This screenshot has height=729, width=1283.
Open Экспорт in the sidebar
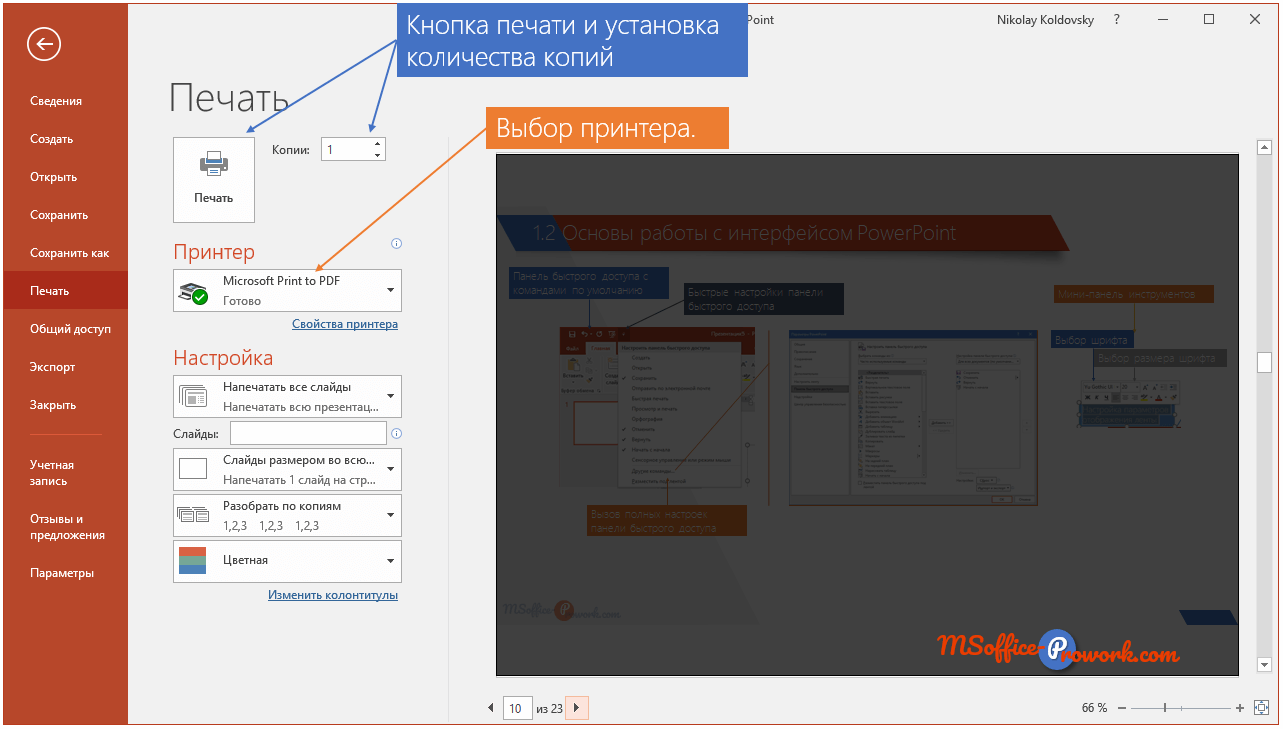[64, 367]
